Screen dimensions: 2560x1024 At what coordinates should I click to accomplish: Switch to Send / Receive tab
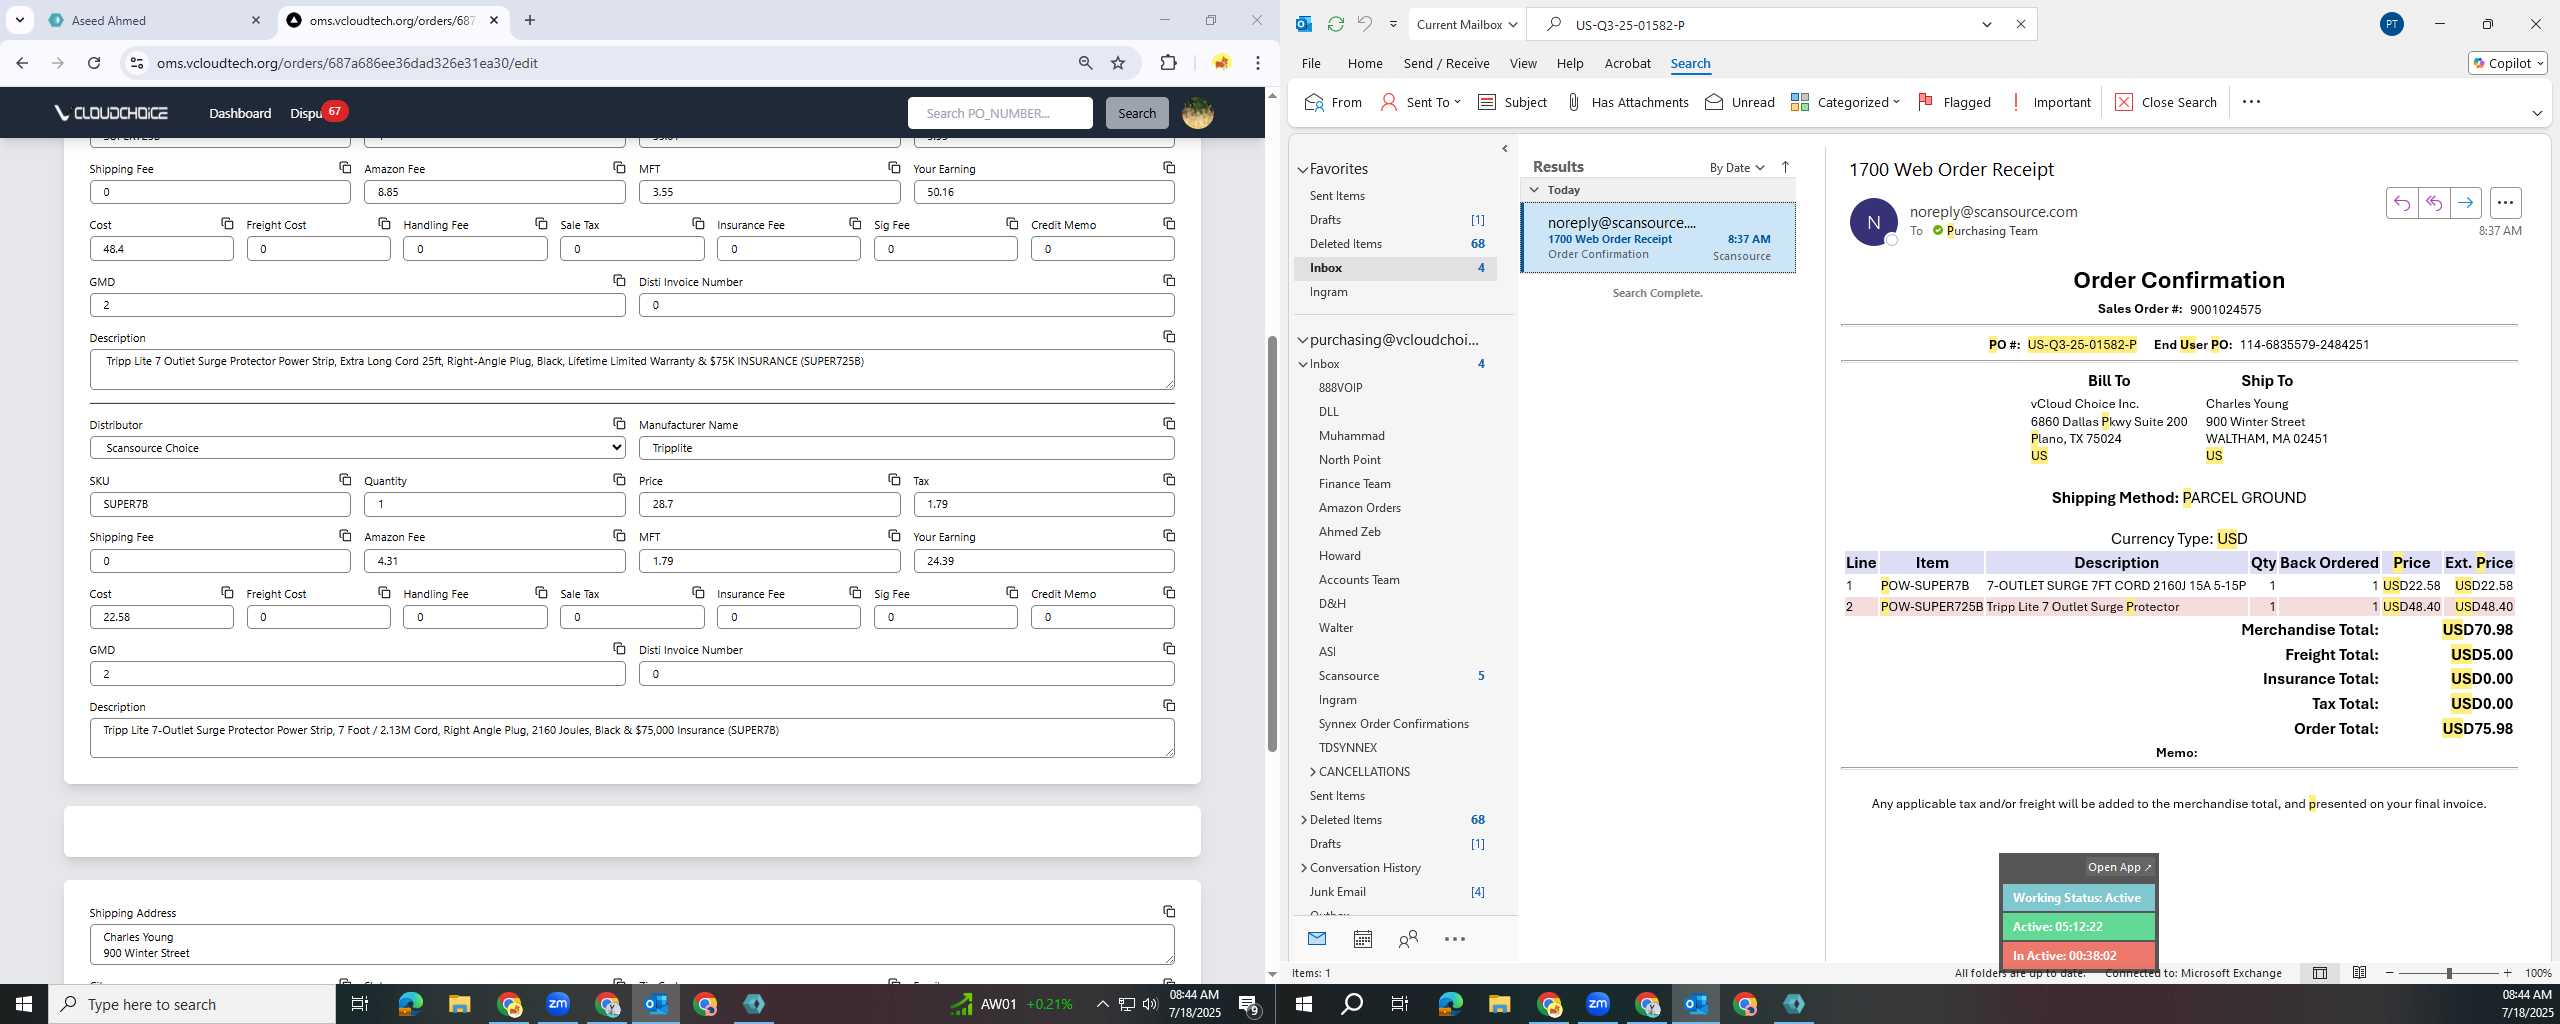click(1446, 63)
